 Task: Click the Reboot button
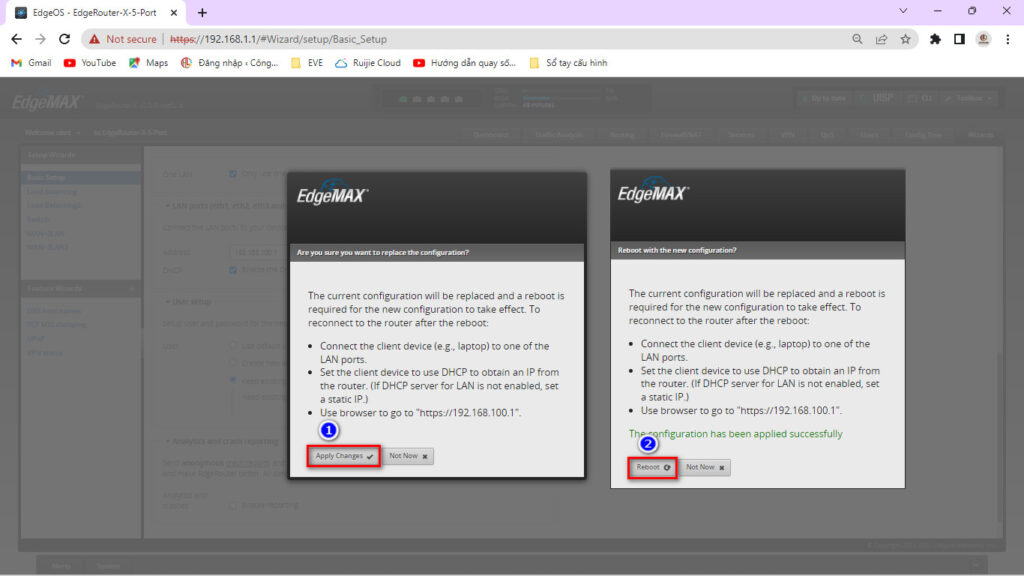tap(653, 467)
